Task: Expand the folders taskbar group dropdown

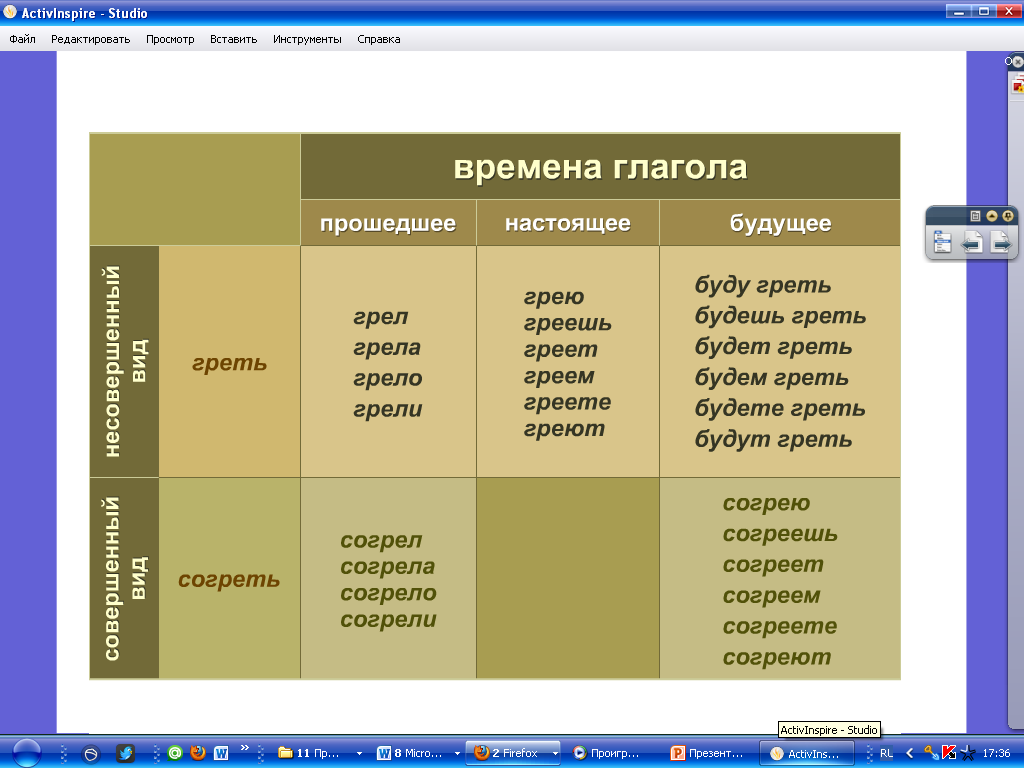Action: (361, 753)
